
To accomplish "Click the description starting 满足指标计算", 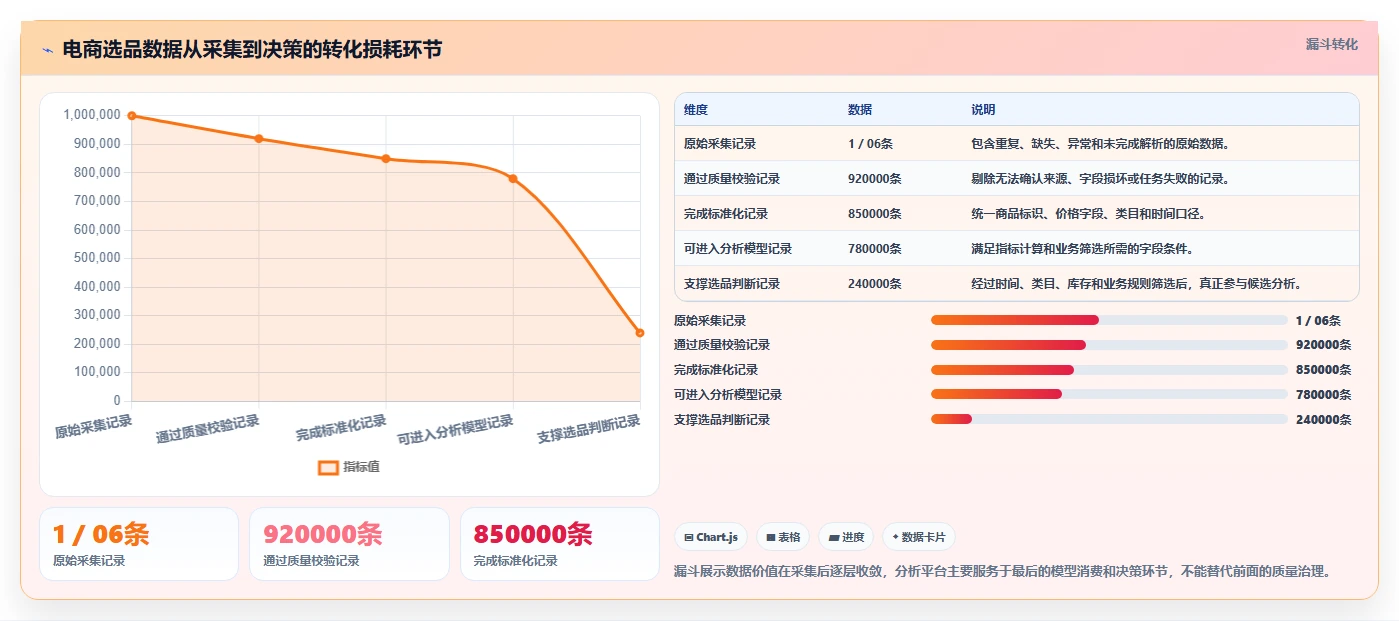I will [1082, 249].
